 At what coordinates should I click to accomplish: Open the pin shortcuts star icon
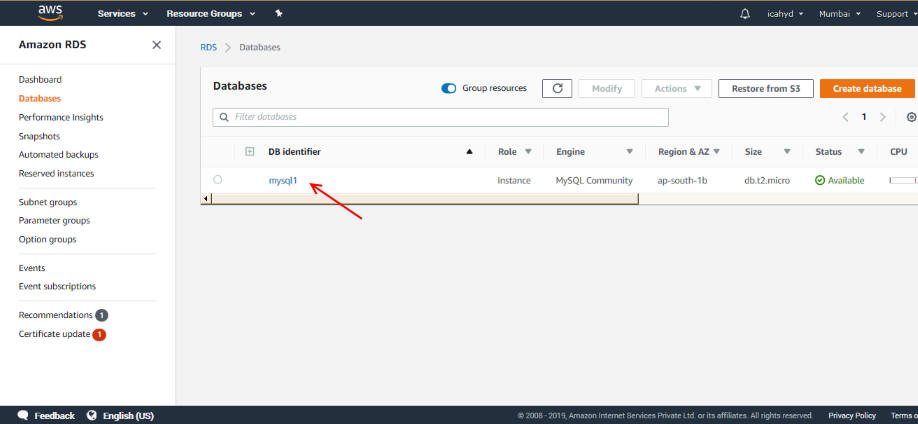[279, 13]
